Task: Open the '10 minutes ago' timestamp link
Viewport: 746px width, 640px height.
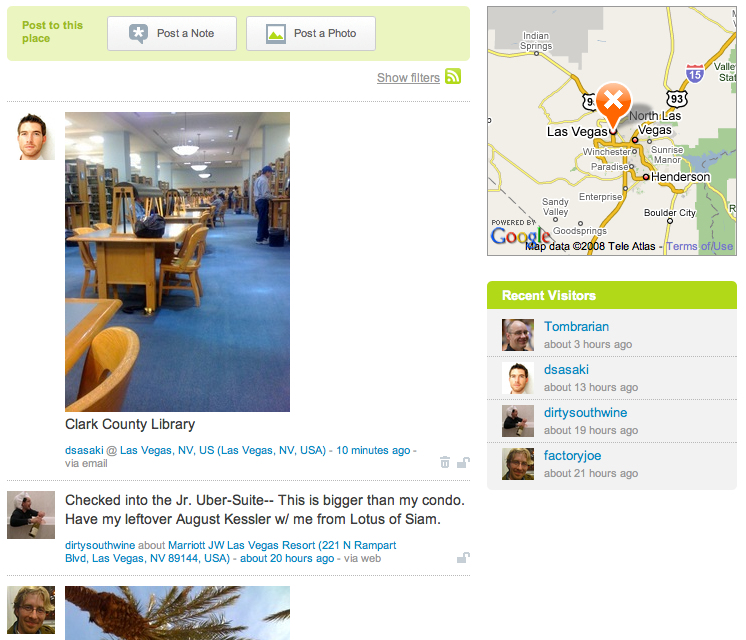Action: [x=373, y=450]
